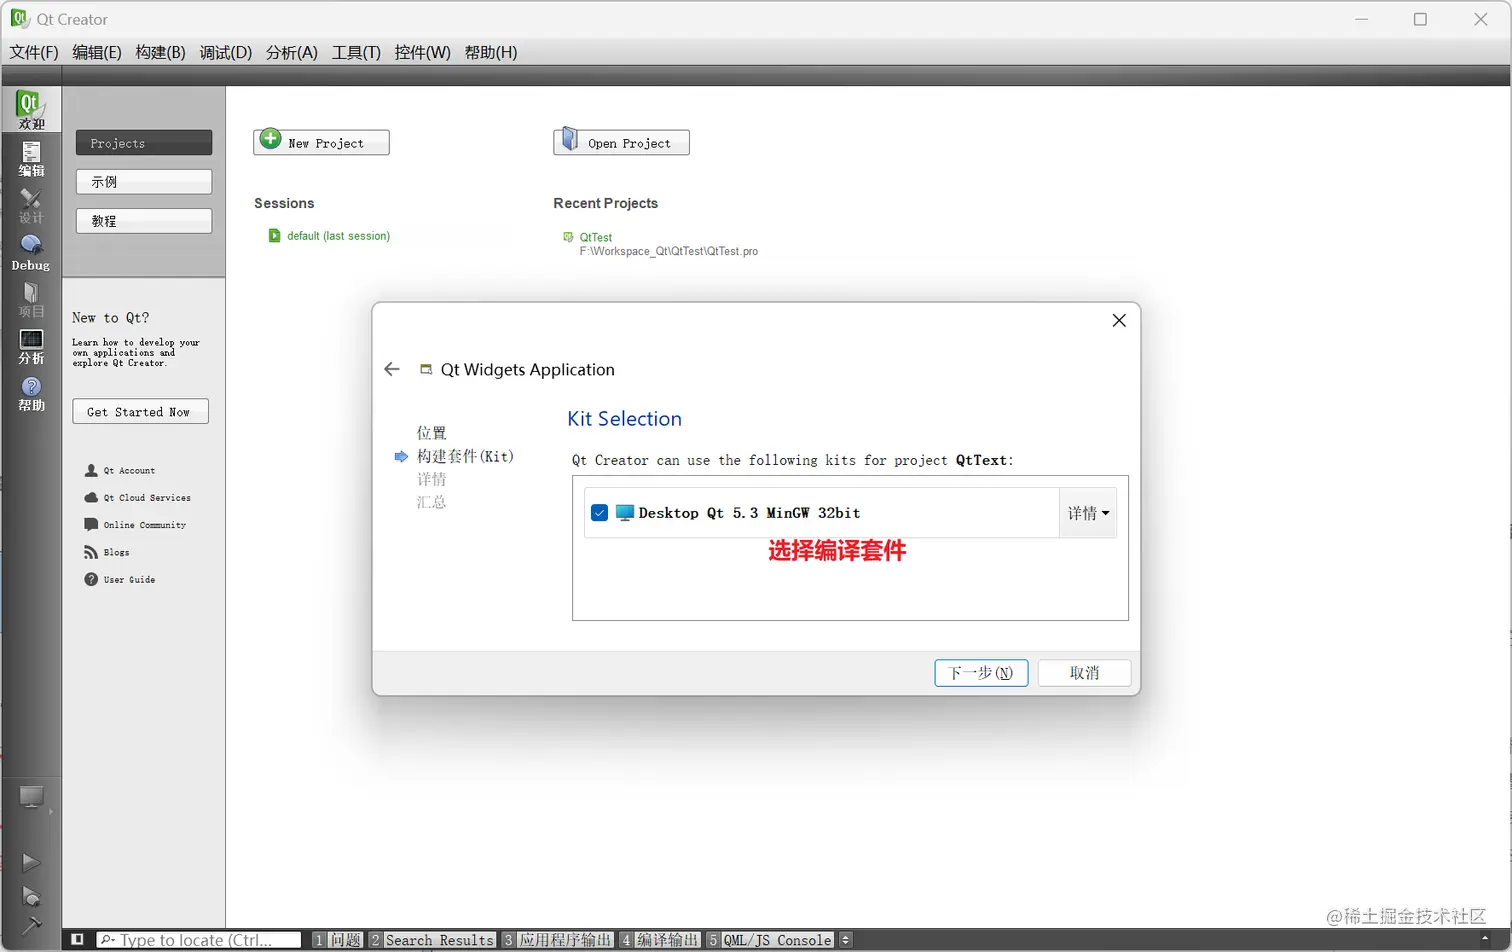Toggle the left sidebar visibility icon
This screenshot has height=952, width=1512.
tap(77, 939)
